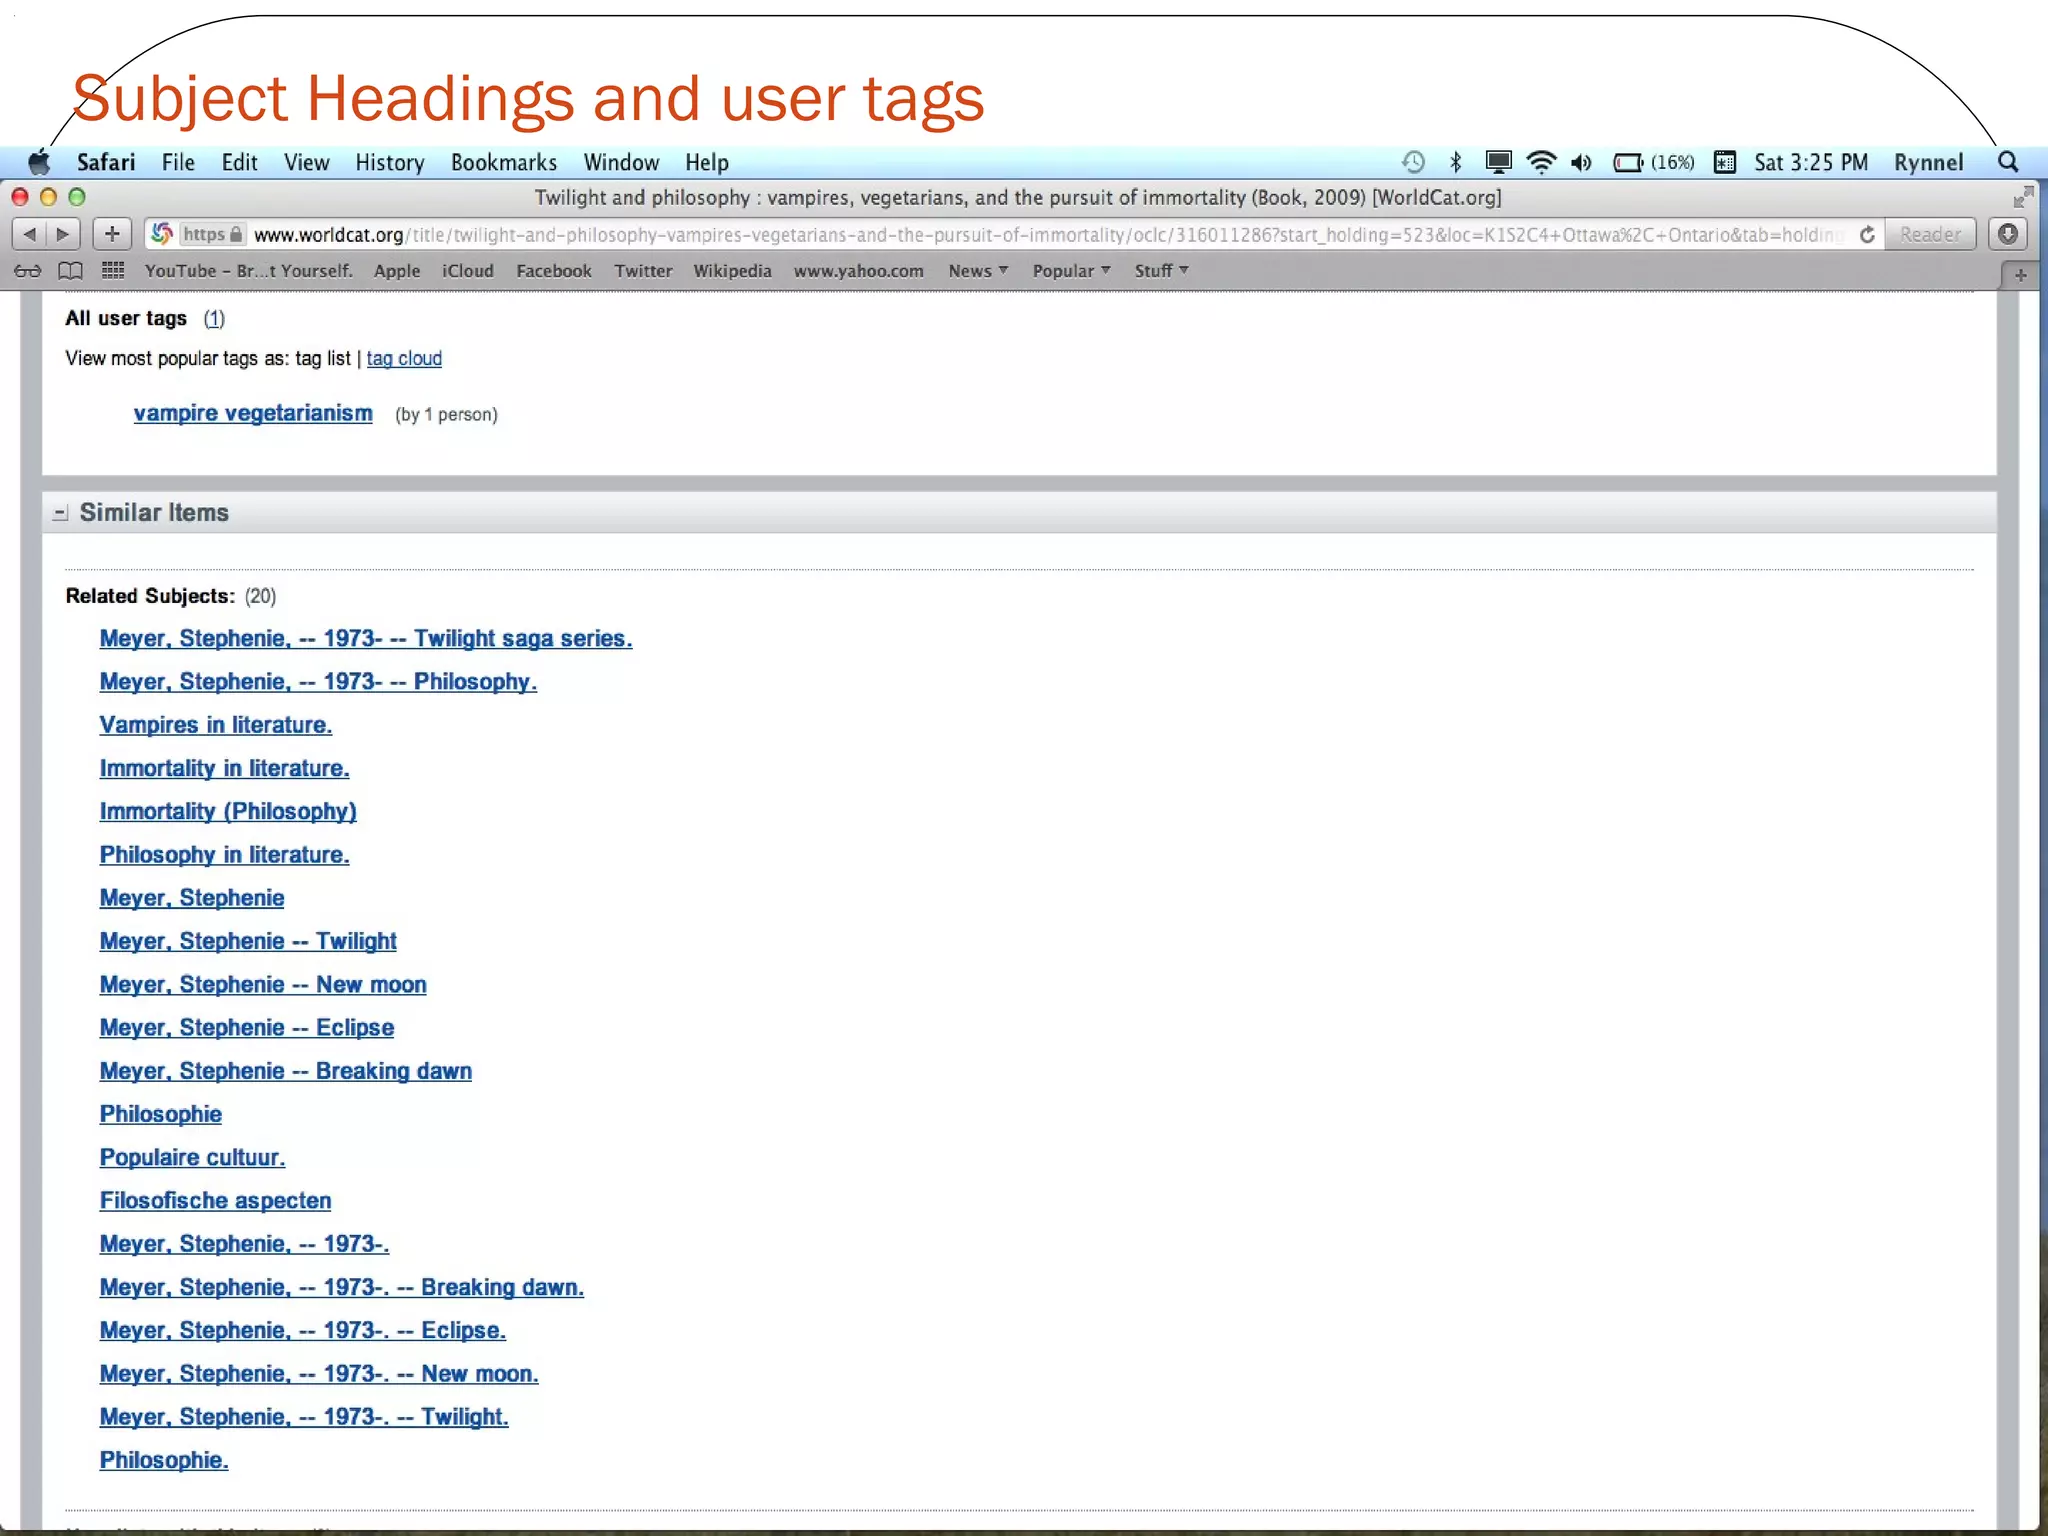Open the View menu
The image size is (2048, 1536).
pyautogui.click(x=306, y=162)
